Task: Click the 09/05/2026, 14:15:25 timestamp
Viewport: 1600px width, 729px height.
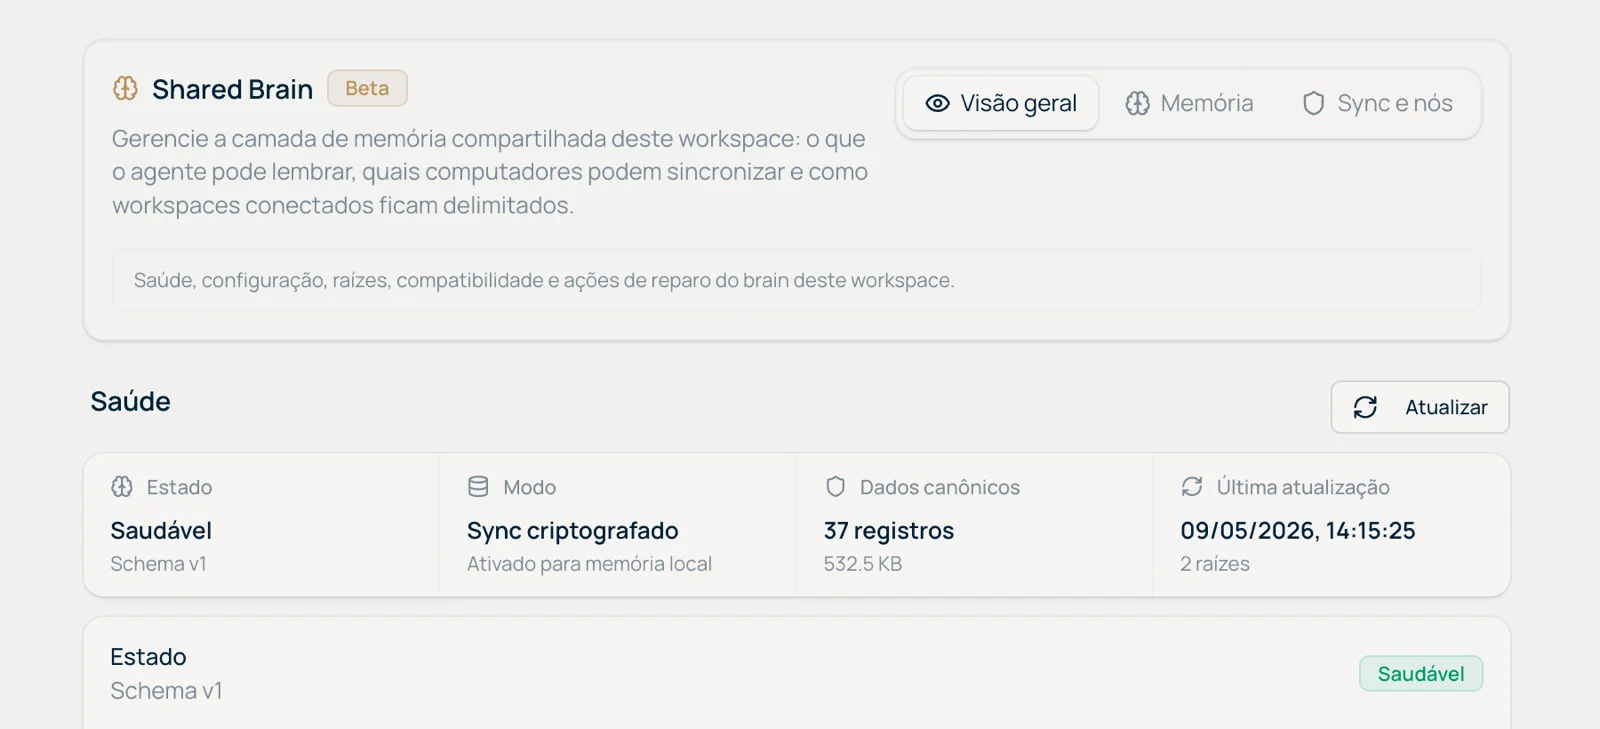Action: 1298,531
